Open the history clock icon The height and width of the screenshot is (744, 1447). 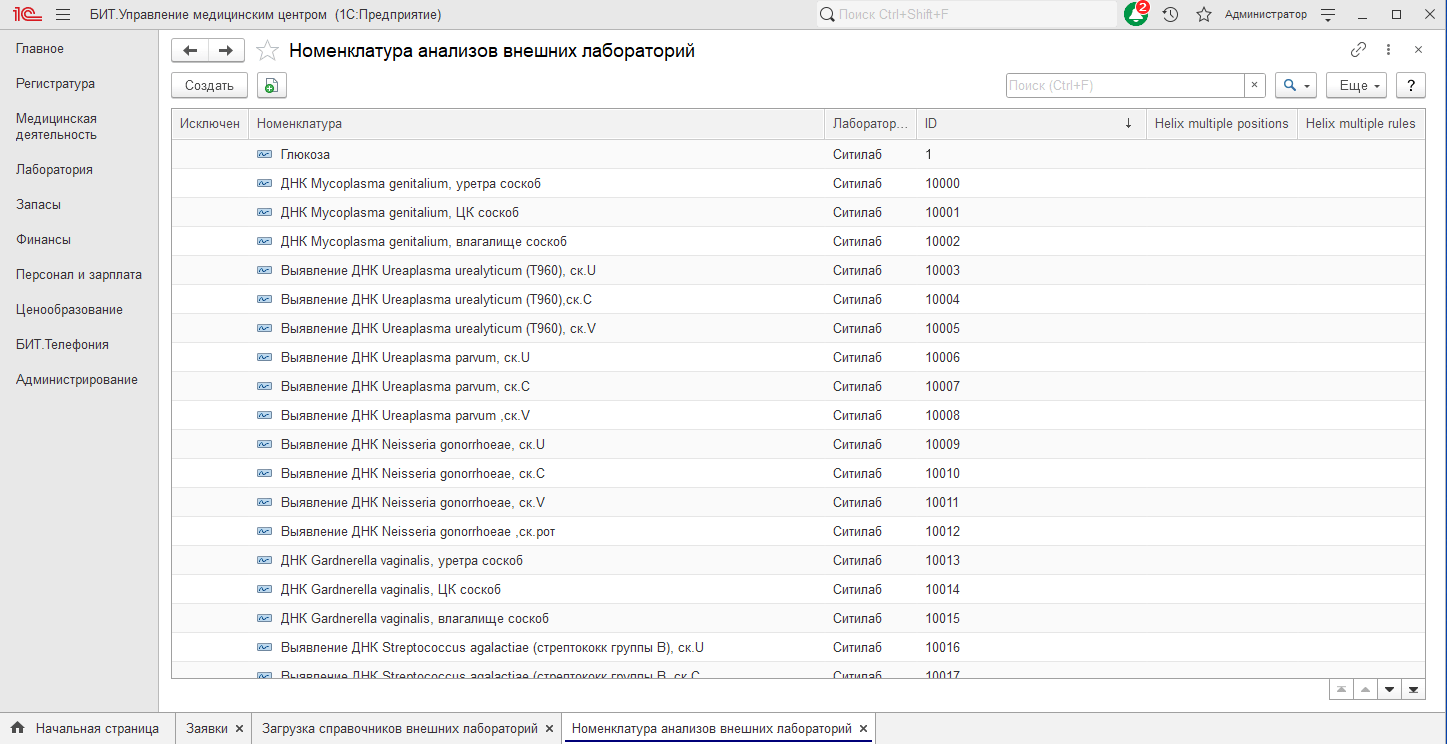1170,15
